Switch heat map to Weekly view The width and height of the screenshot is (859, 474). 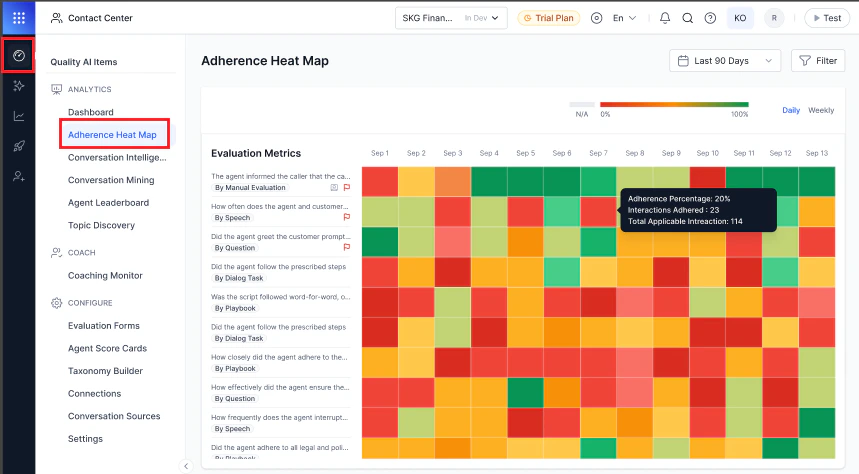pos(821,110)
